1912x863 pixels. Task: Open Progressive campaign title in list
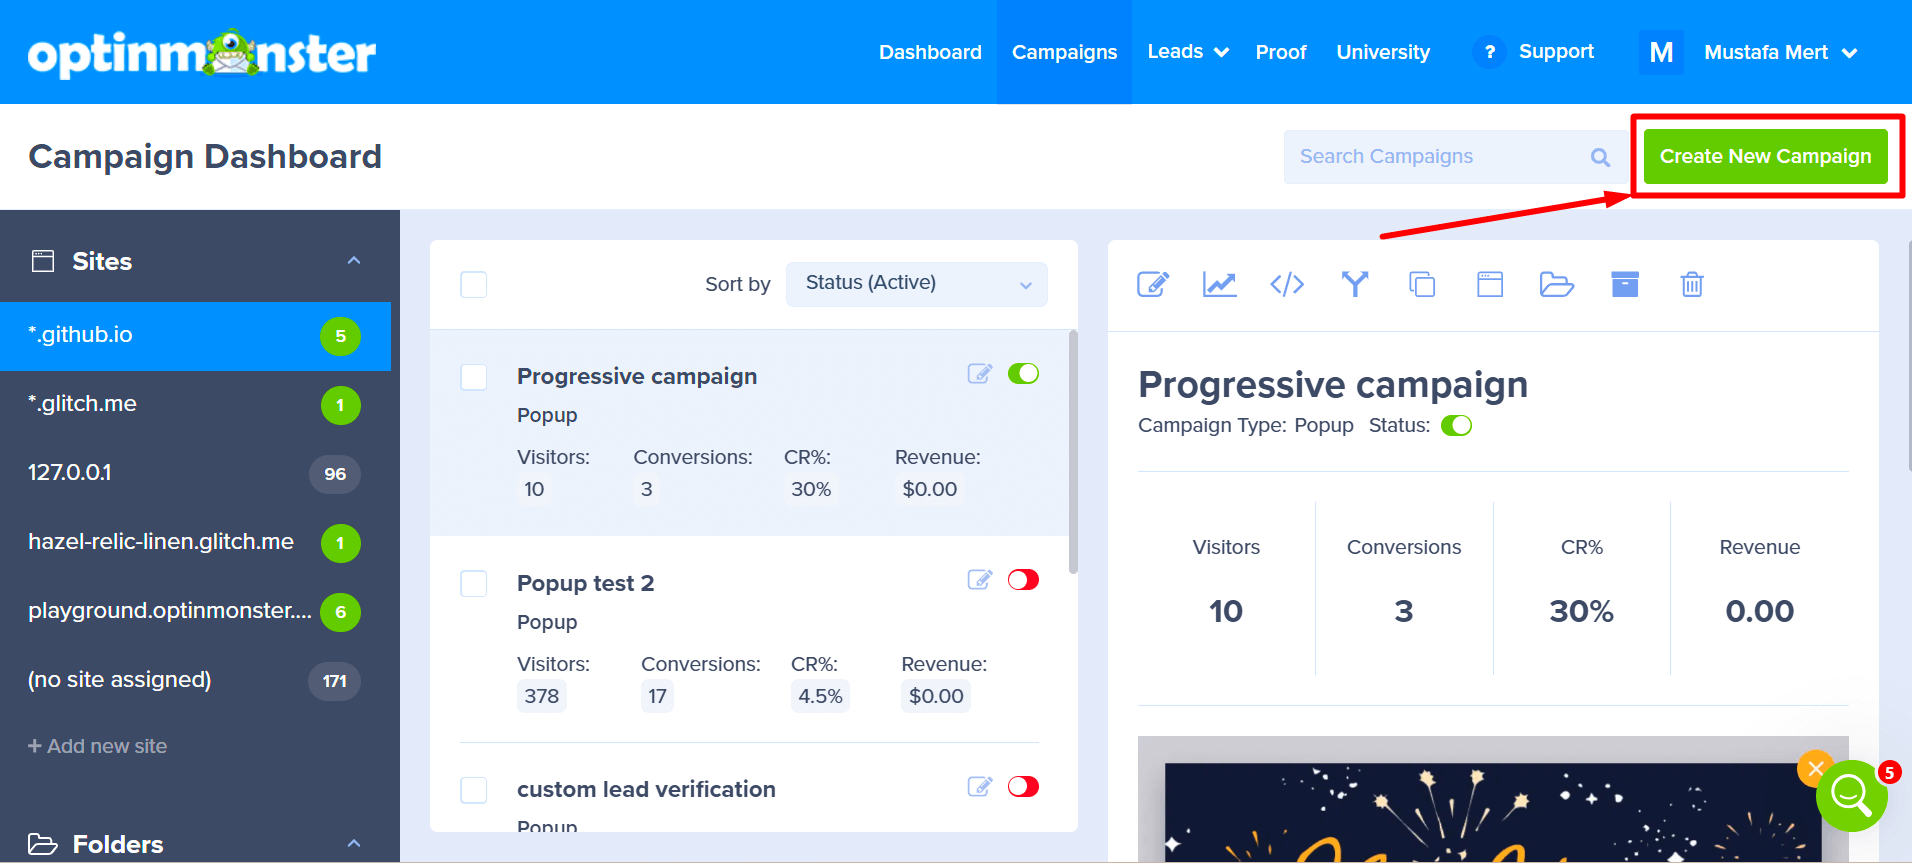pyautogui.click(x=637, y=377)
